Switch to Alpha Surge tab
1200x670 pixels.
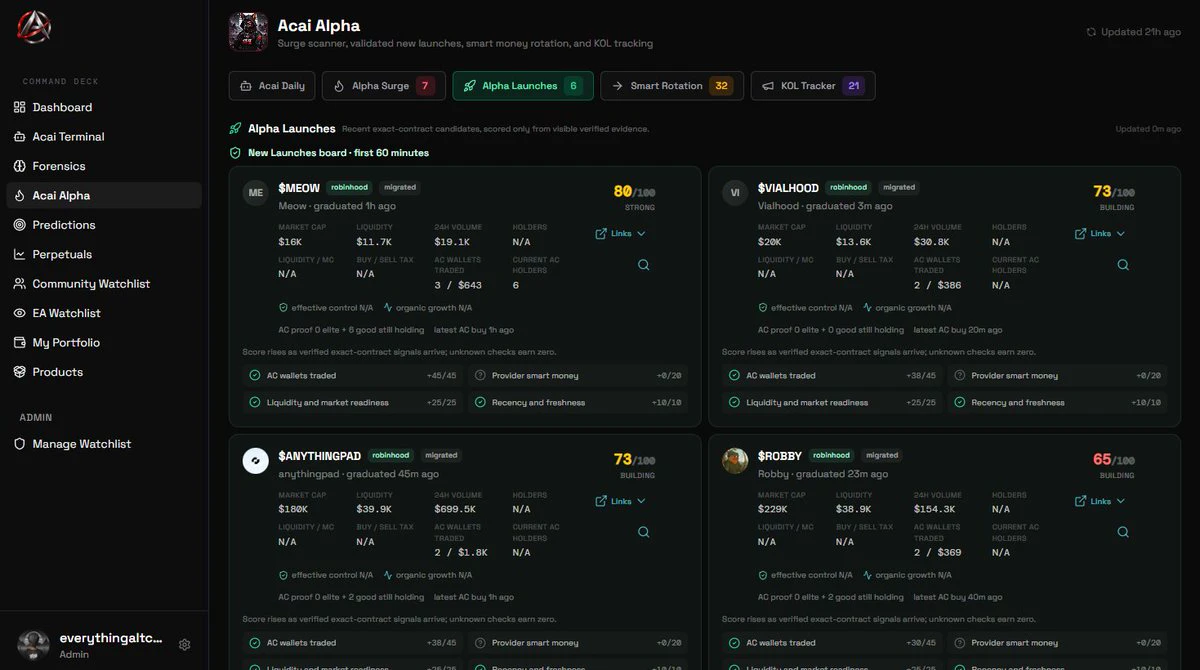pyautogui.click(x=384, y=86)
